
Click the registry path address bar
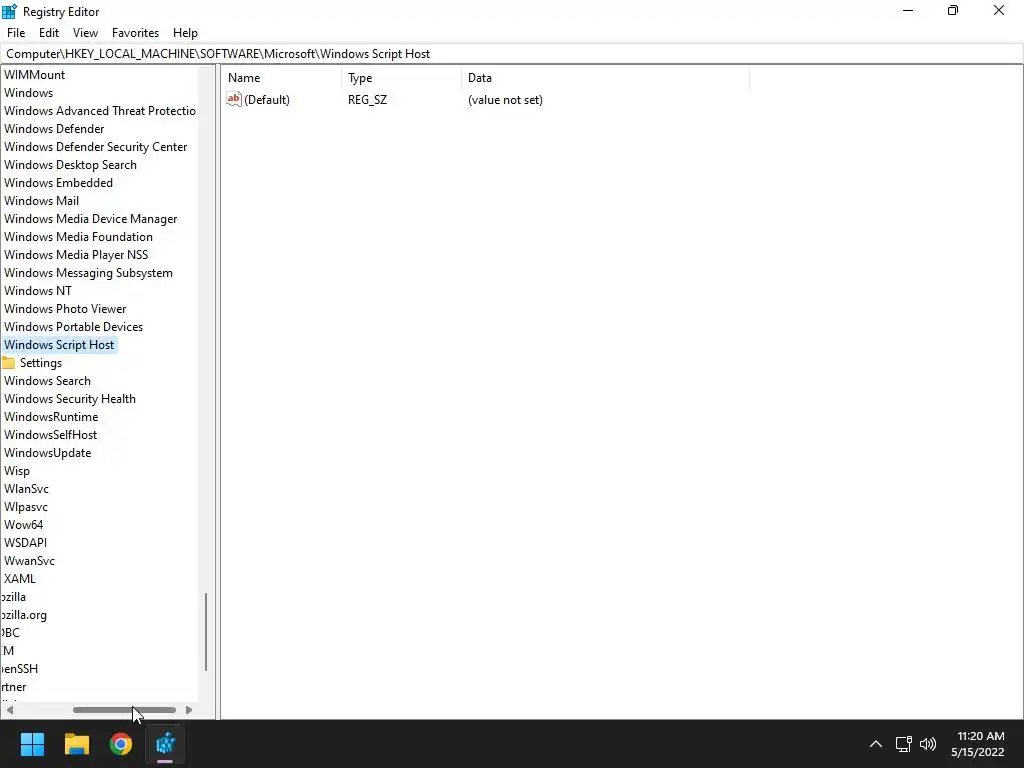pos(512,54)
